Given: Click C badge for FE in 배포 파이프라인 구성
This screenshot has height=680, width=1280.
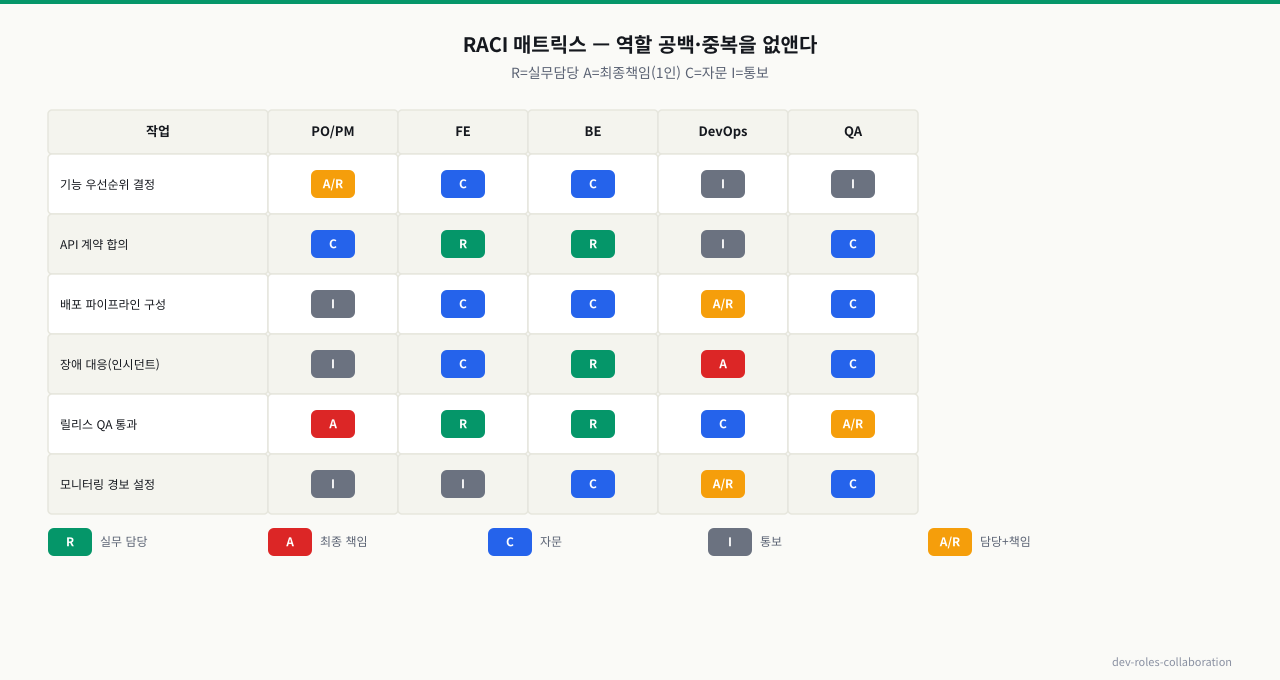Looking at the screenshot, I should click(463, 304).
